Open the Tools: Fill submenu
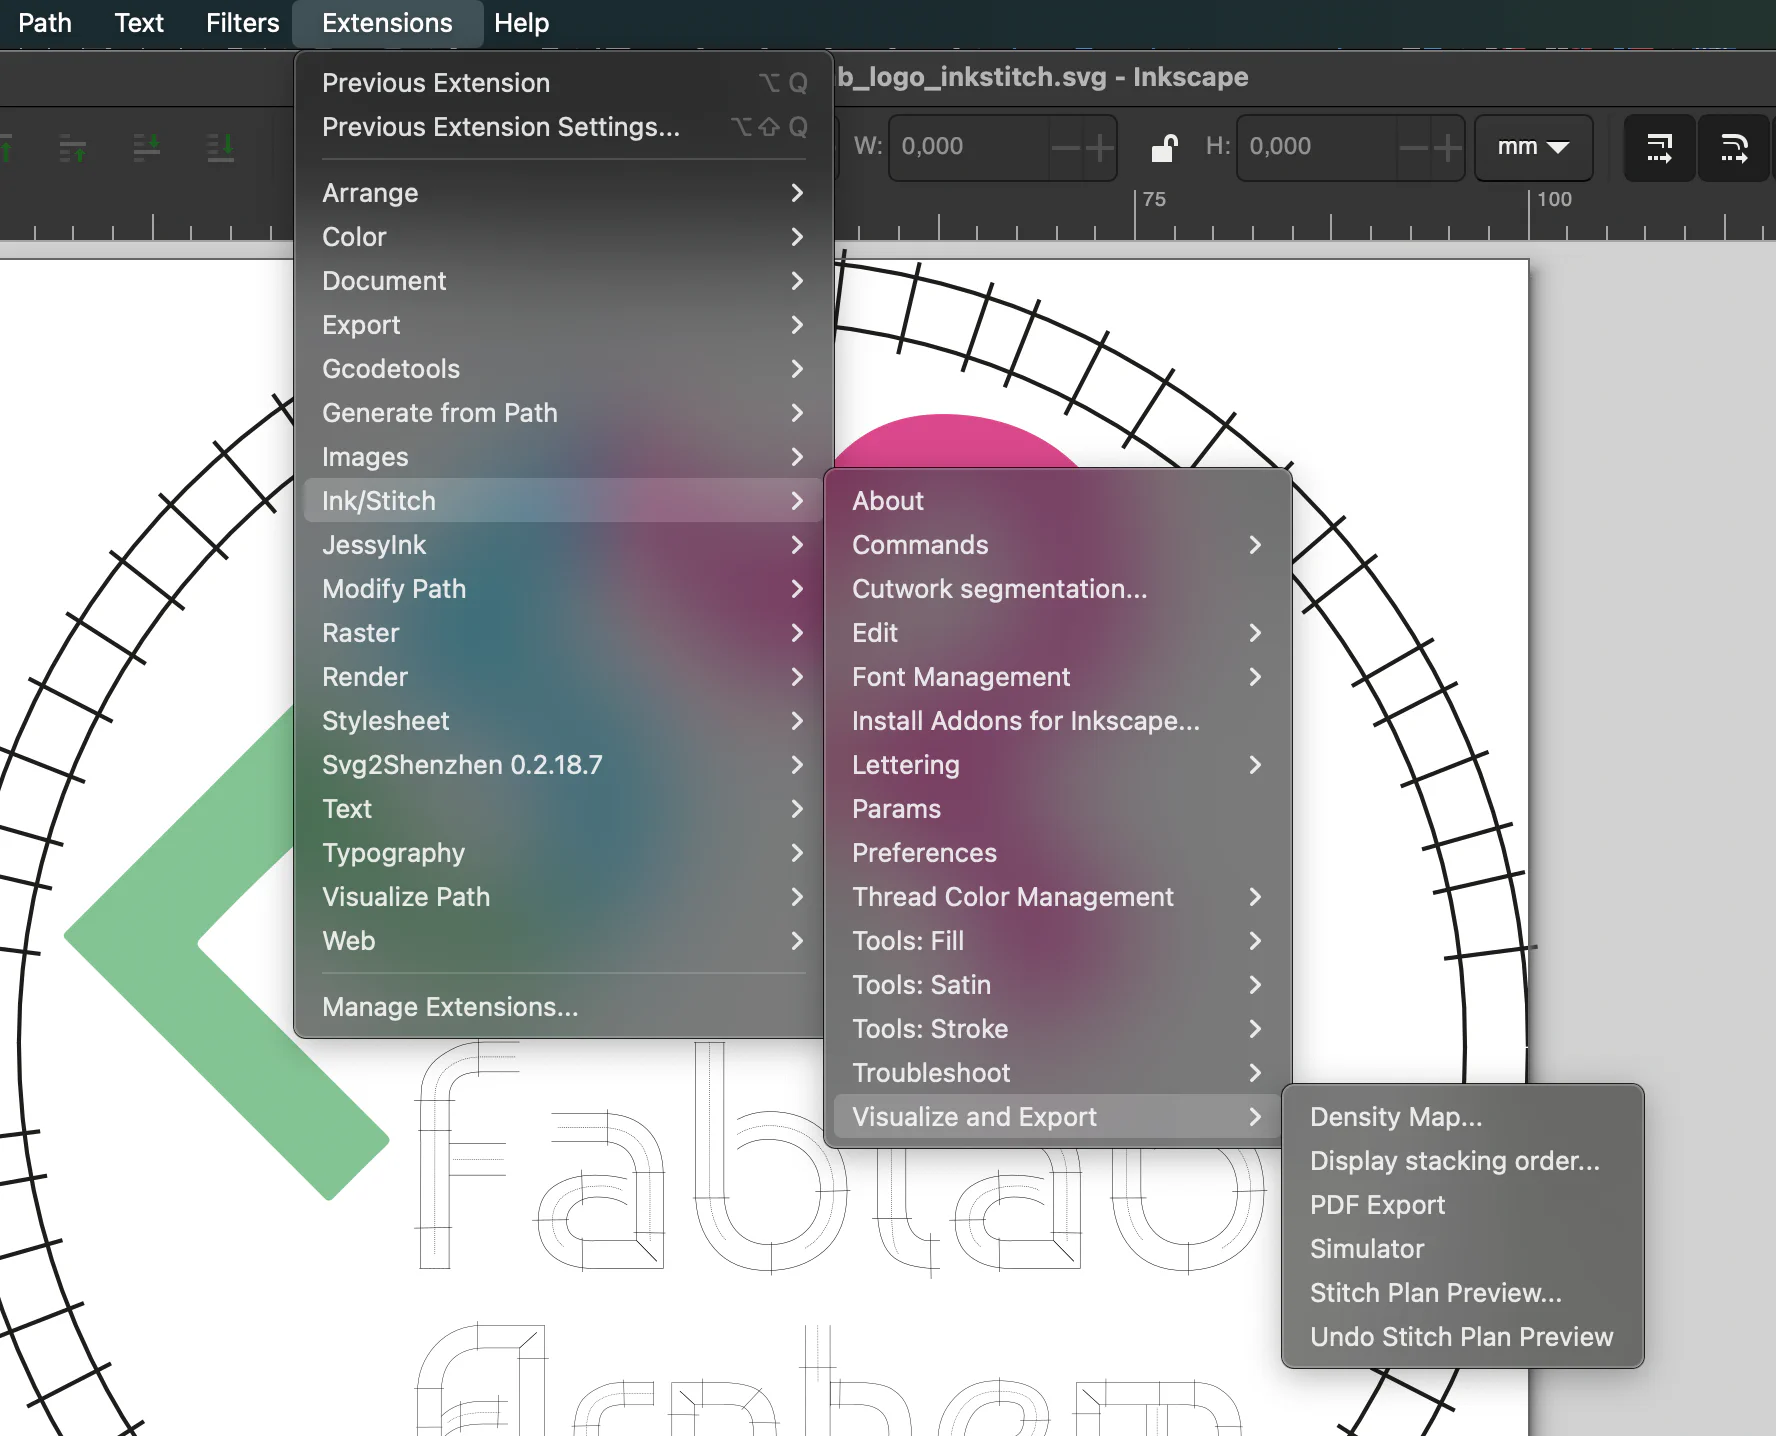 [1058, 941]
